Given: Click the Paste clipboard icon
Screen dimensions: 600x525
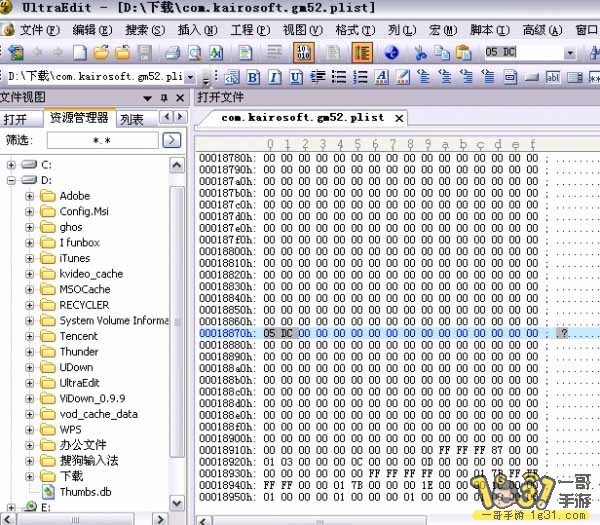Looking at the screenshot, I should (x=463, y=53).
